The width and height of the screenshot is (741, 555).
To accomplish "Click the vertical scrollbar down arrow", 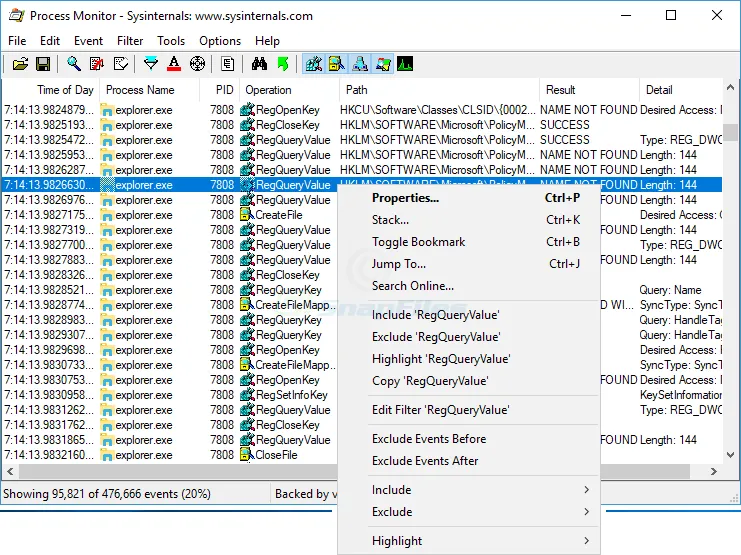I will pyautogui.click(x=730, y=455).
